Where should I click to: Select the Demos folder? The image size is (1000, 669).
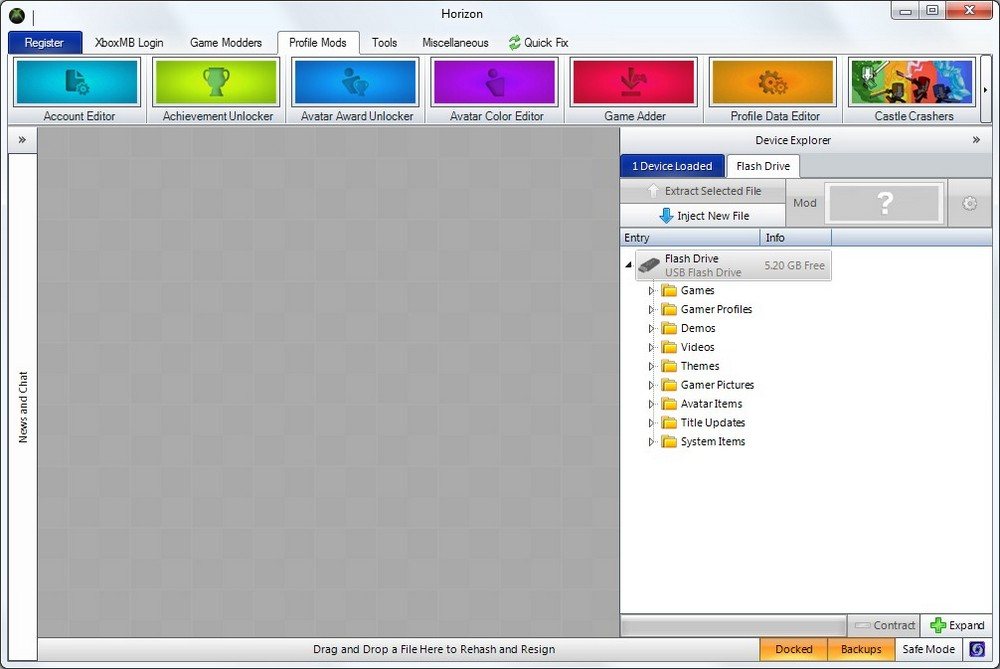689,328
